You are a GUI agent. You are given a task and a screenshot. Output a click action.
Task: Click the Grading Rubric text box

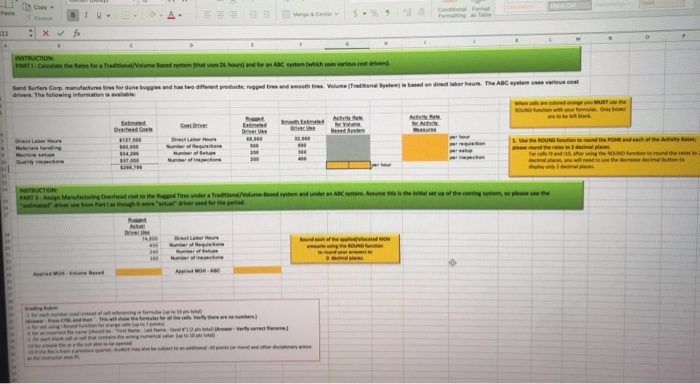coord(171,332)
